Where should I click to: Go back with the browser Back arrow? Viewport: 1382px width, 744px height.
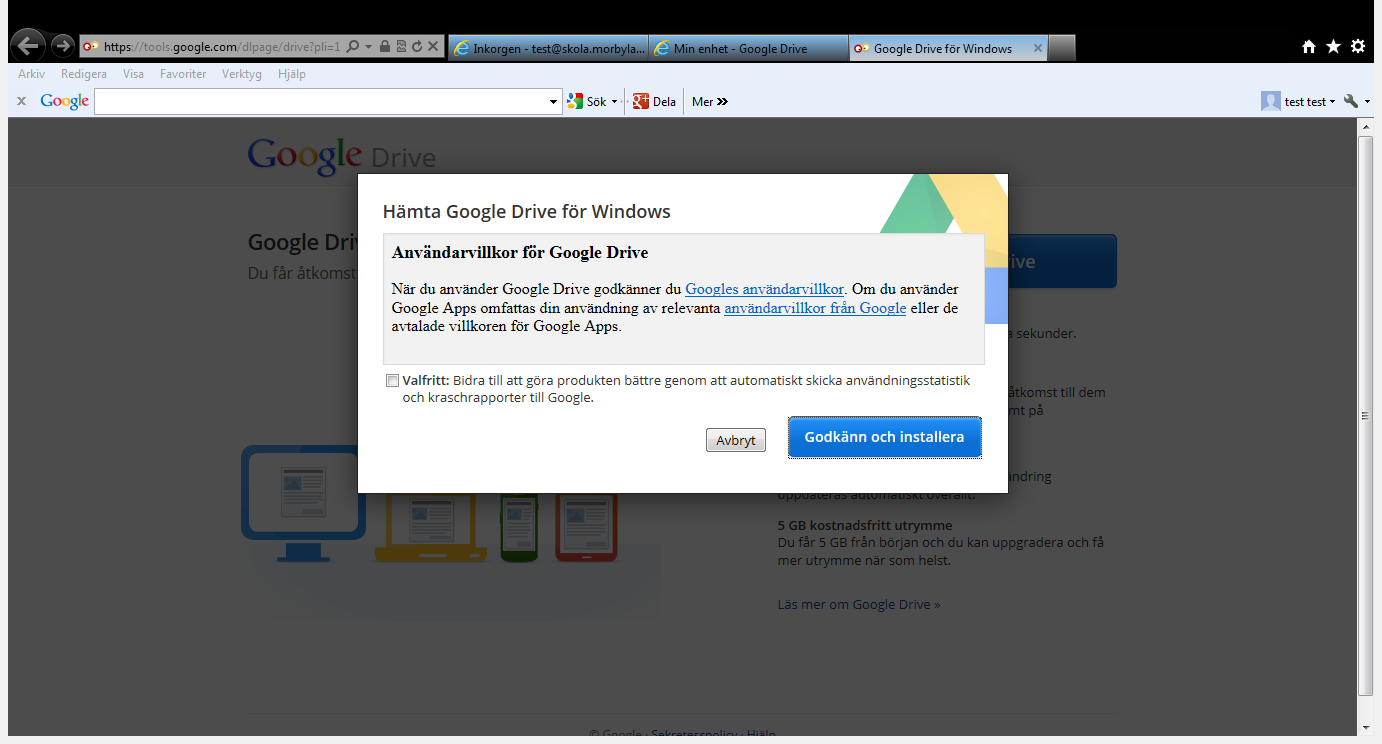pyautogui.click(x=29, y=45)
